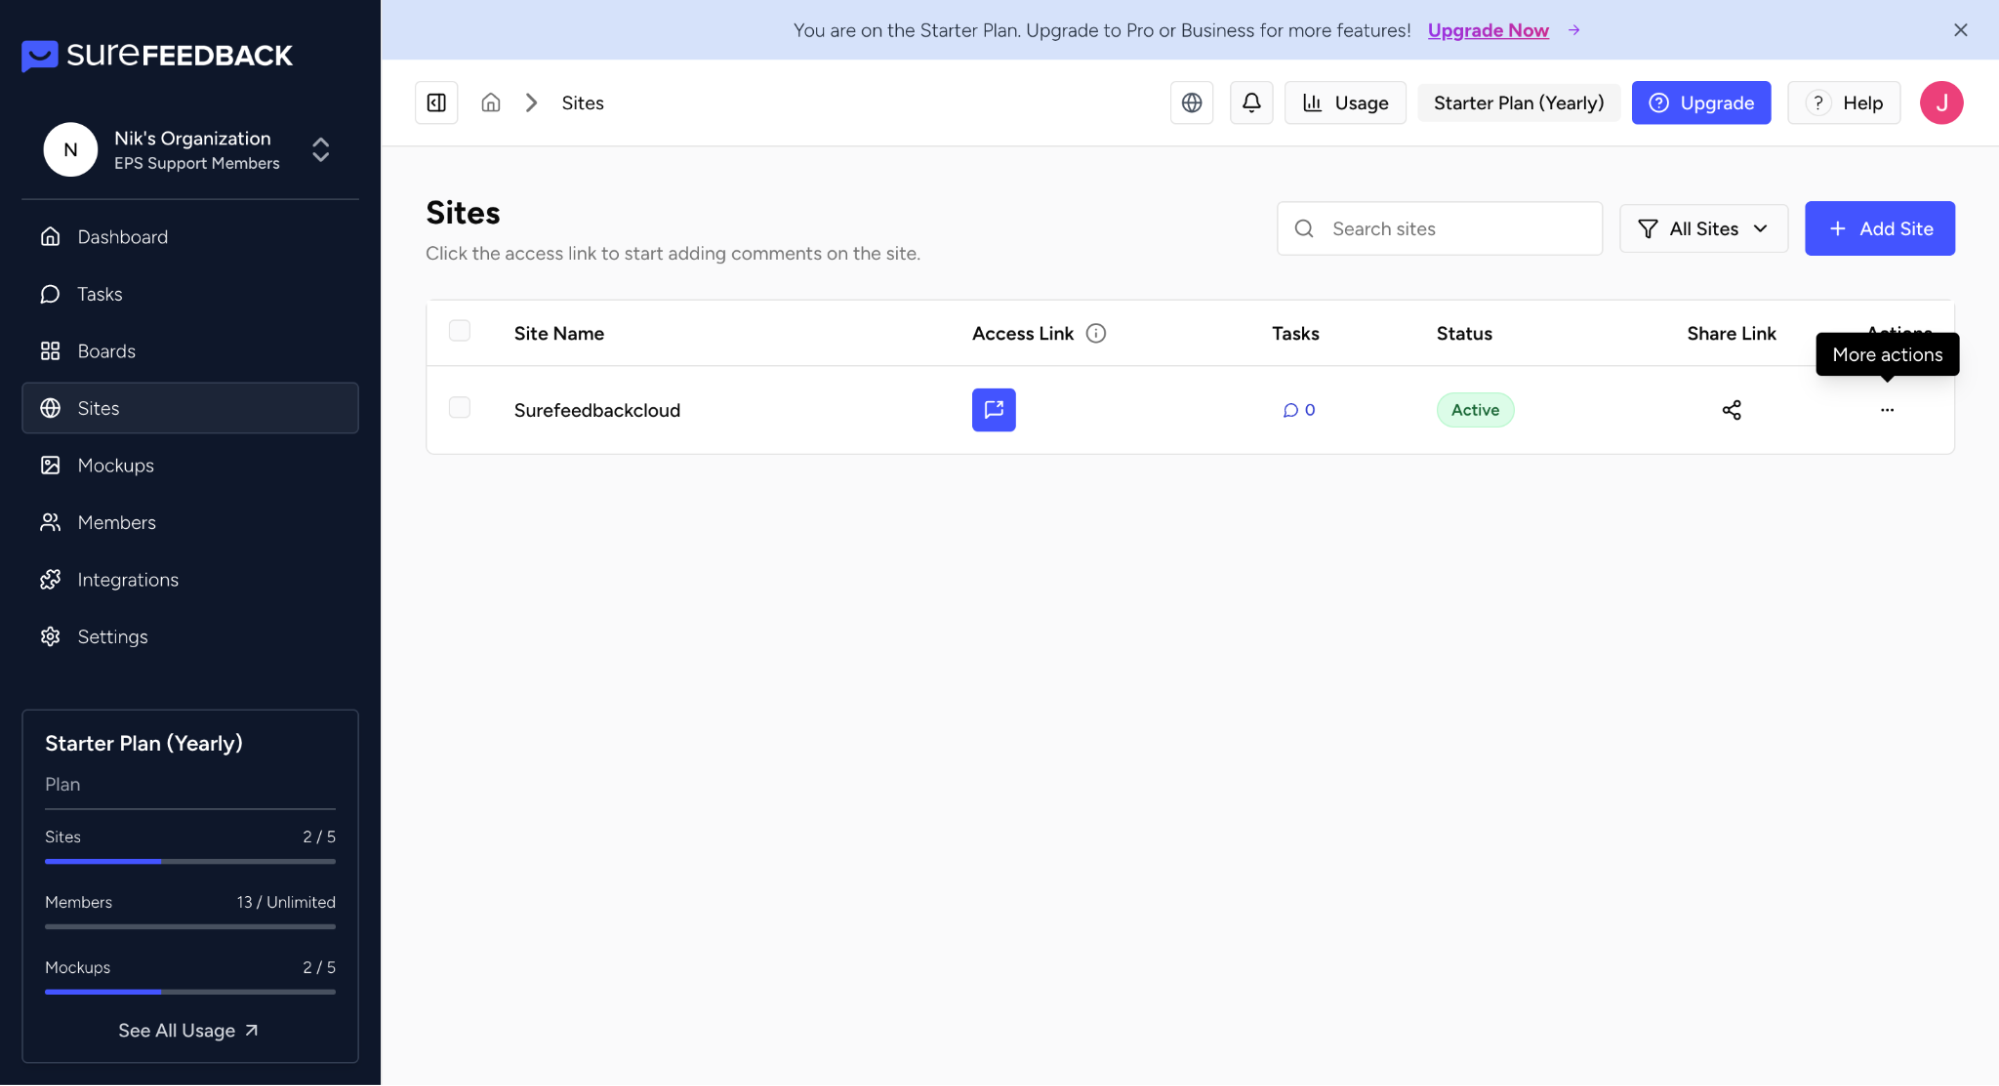Open the All Sites filter dropdown
The width and height of the screenshot is (1999, 1086).
1703,229
